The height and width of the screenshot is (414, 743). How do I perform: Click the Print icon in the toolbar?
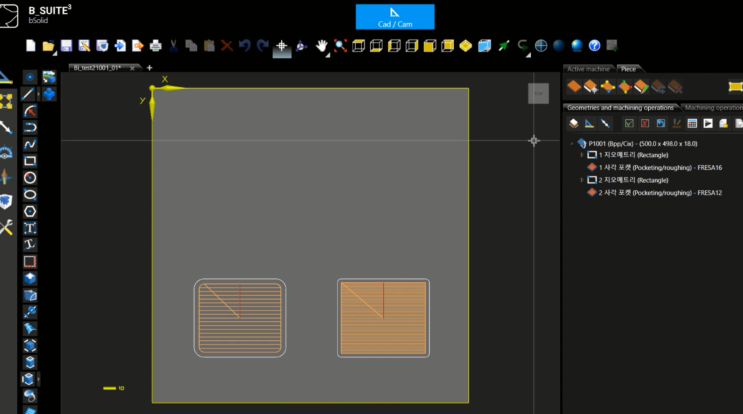coord(155,45)
